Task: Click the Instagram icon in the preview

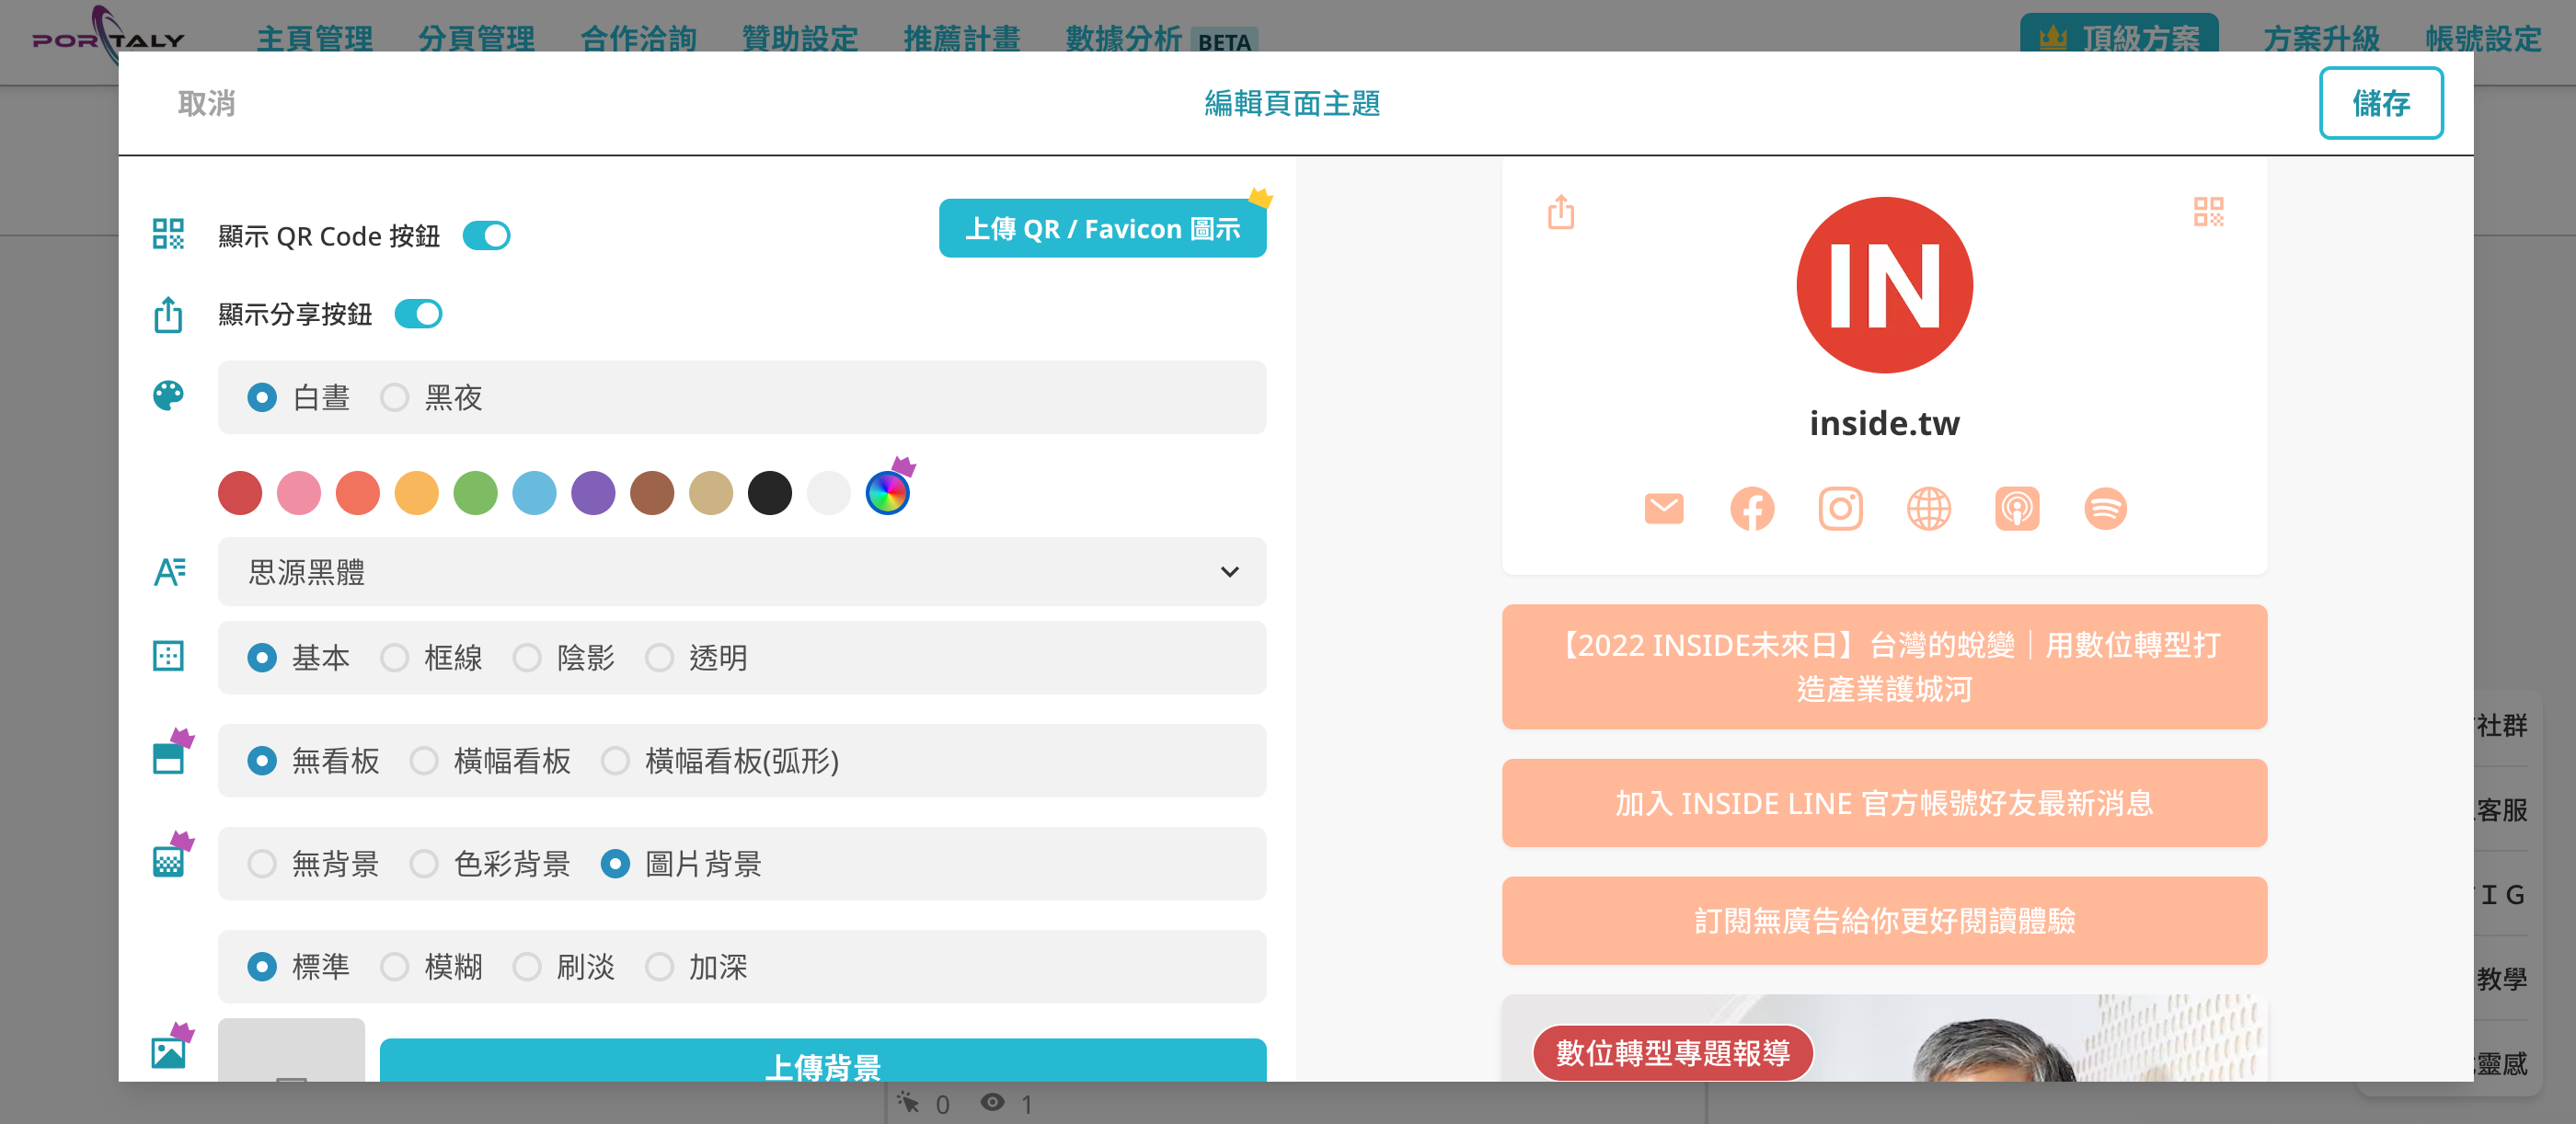Action: click(x=1840, y=508)
